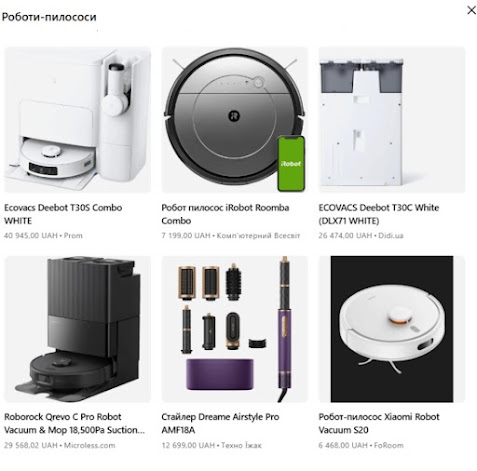Image resolution: width=477 pixels, height=471 pixels.
Task: Click the Робот-пилосос Xiaomi Robot Vacuum S20 title
Action: 379,423
